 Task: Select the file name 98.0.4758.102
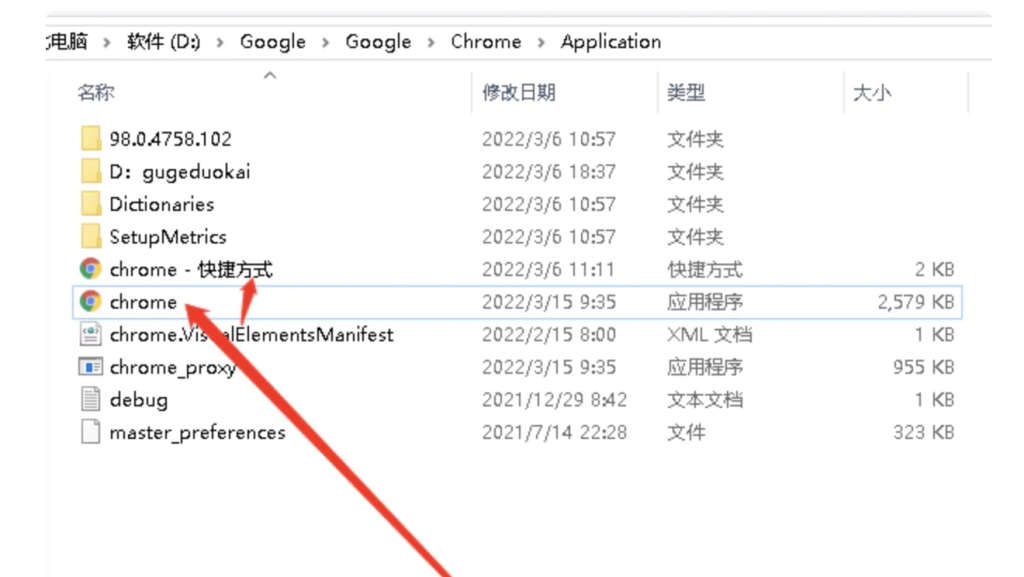[170, 139]
